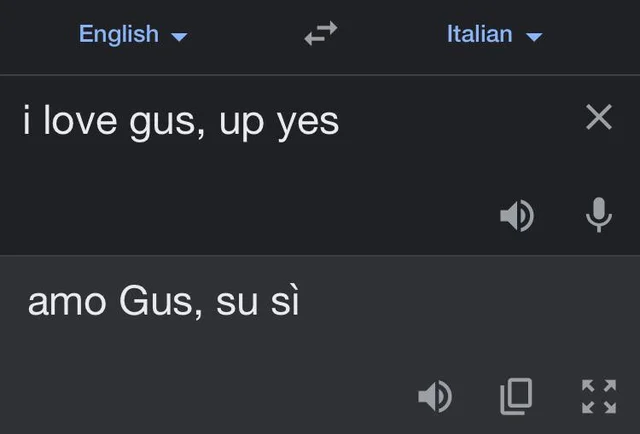
Task: Click the input text "i love gus, up yes"
Action: (181, 122)
